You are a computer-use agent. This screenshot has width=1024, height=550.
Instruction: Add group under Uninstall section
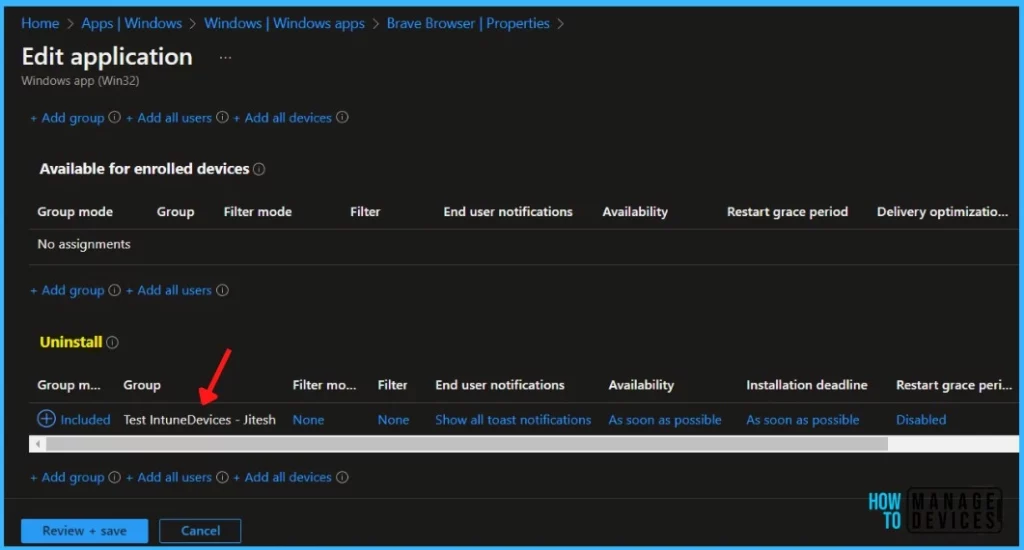(67, 477)
